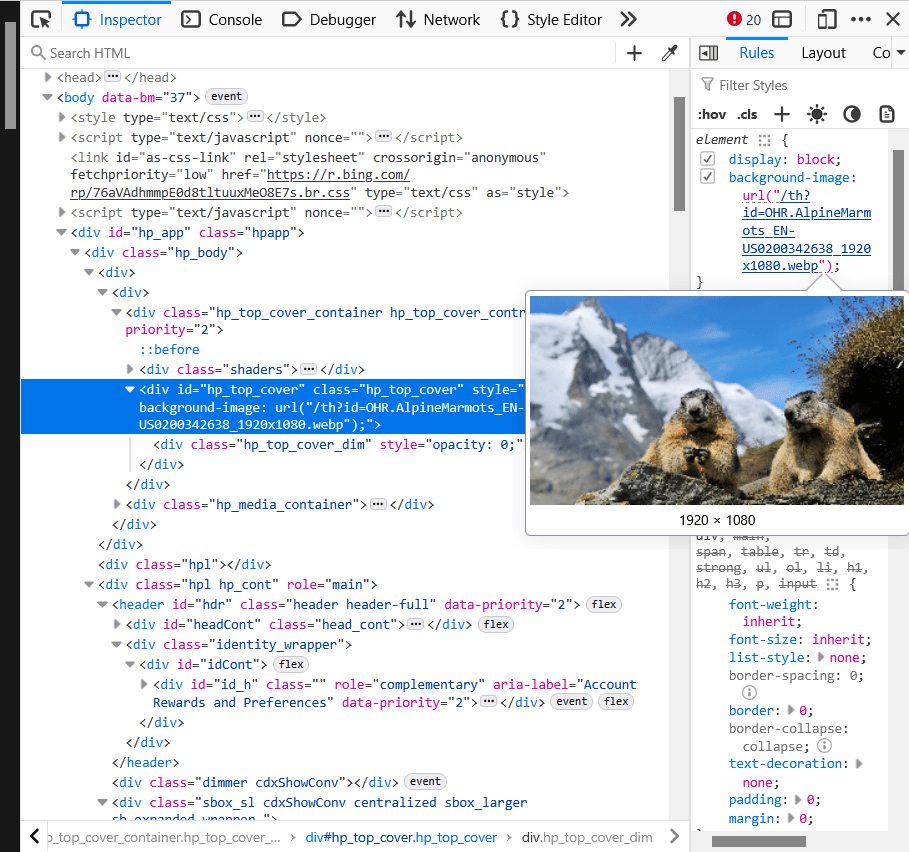Viewport: 909px width, 852px height.
Task: Expand the head element node
Action: tap(48, 77)
